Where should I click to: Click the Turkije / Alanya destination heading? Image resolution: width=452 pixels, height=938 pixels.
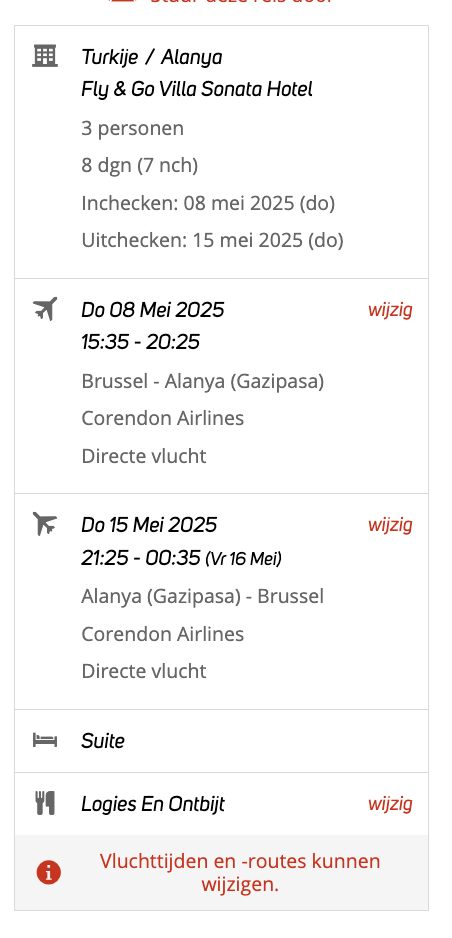pos(151,57)
